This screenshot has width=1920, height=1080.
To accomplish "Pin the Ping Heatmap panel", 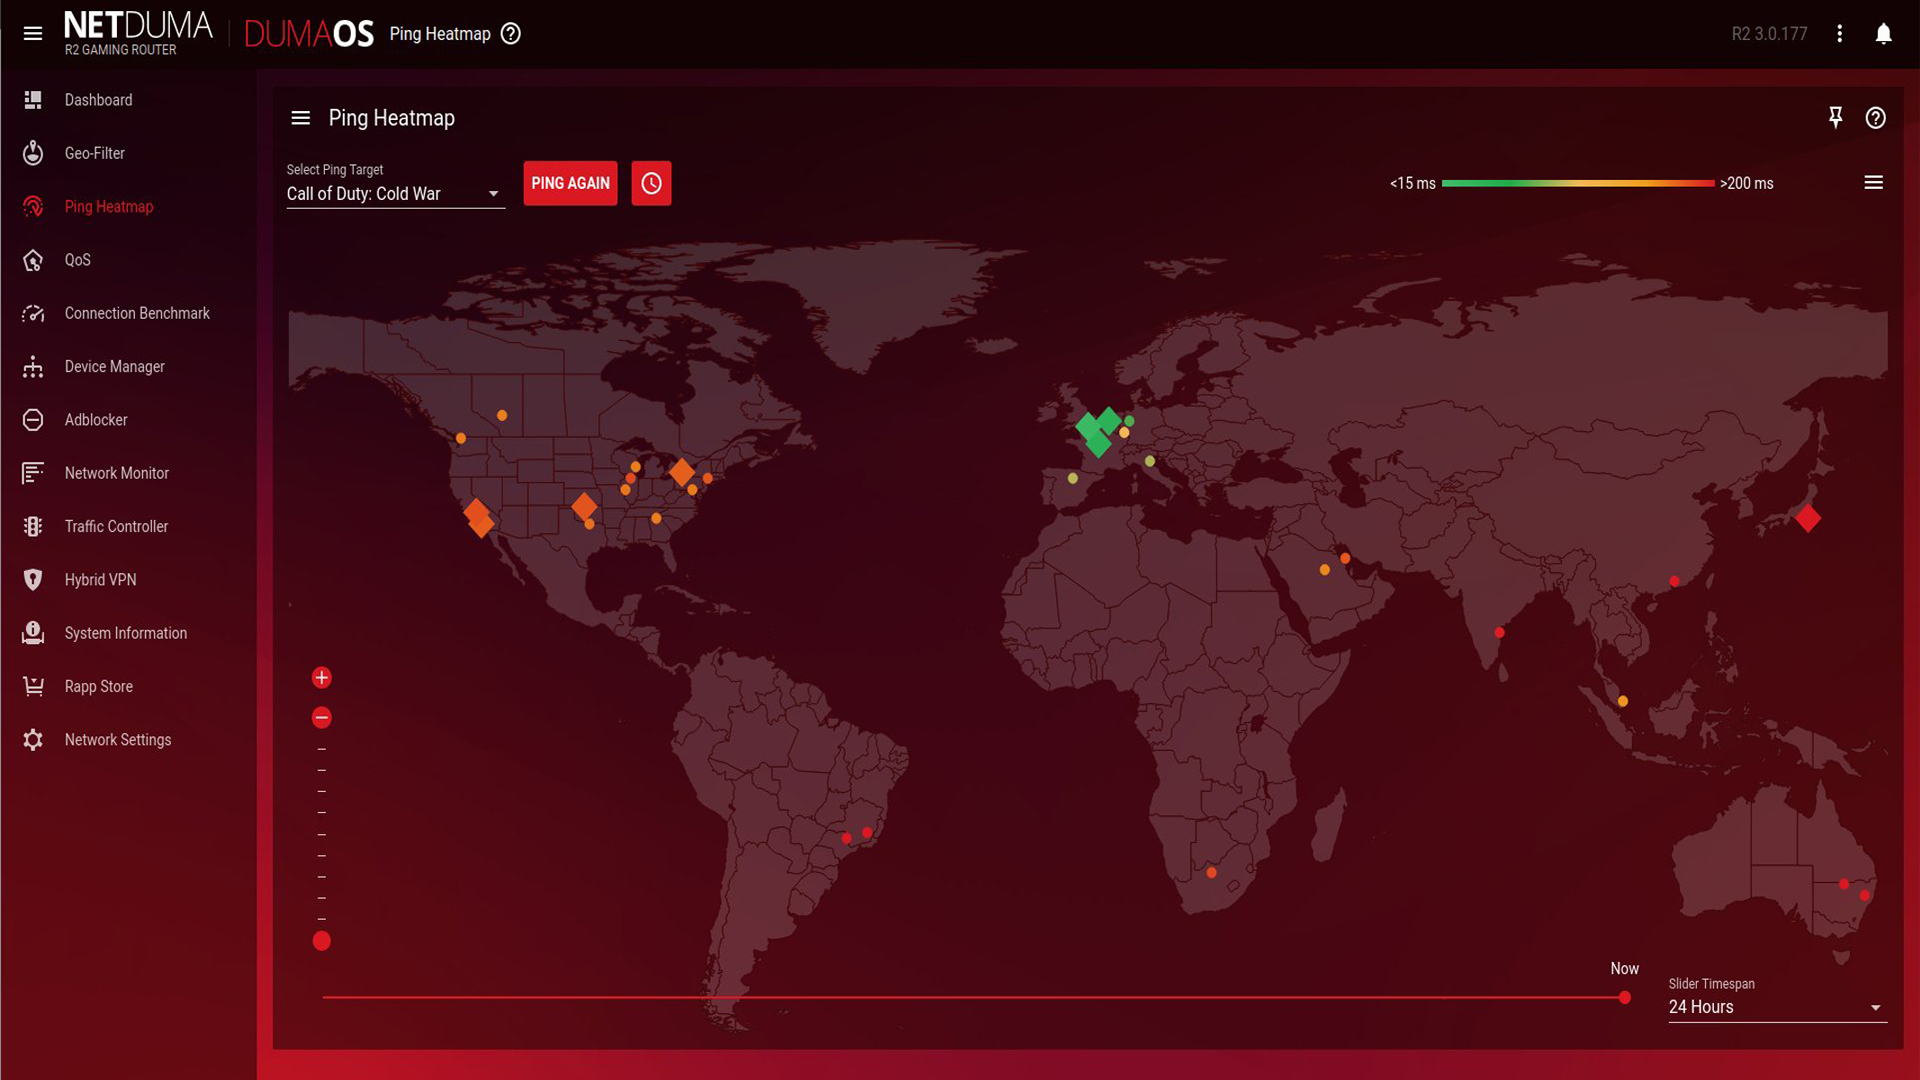I will (1836, 117).
